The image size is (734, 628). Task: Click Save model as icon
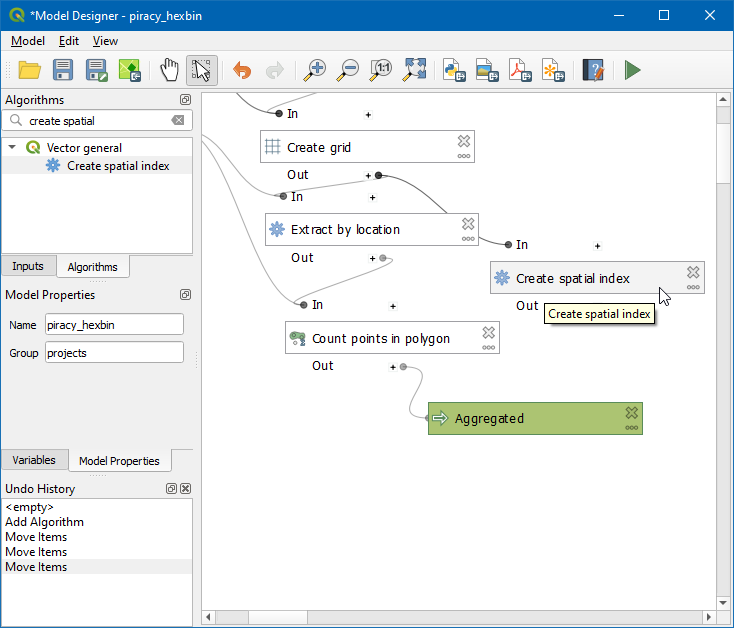pyautogui.click(x=96, y=70)
